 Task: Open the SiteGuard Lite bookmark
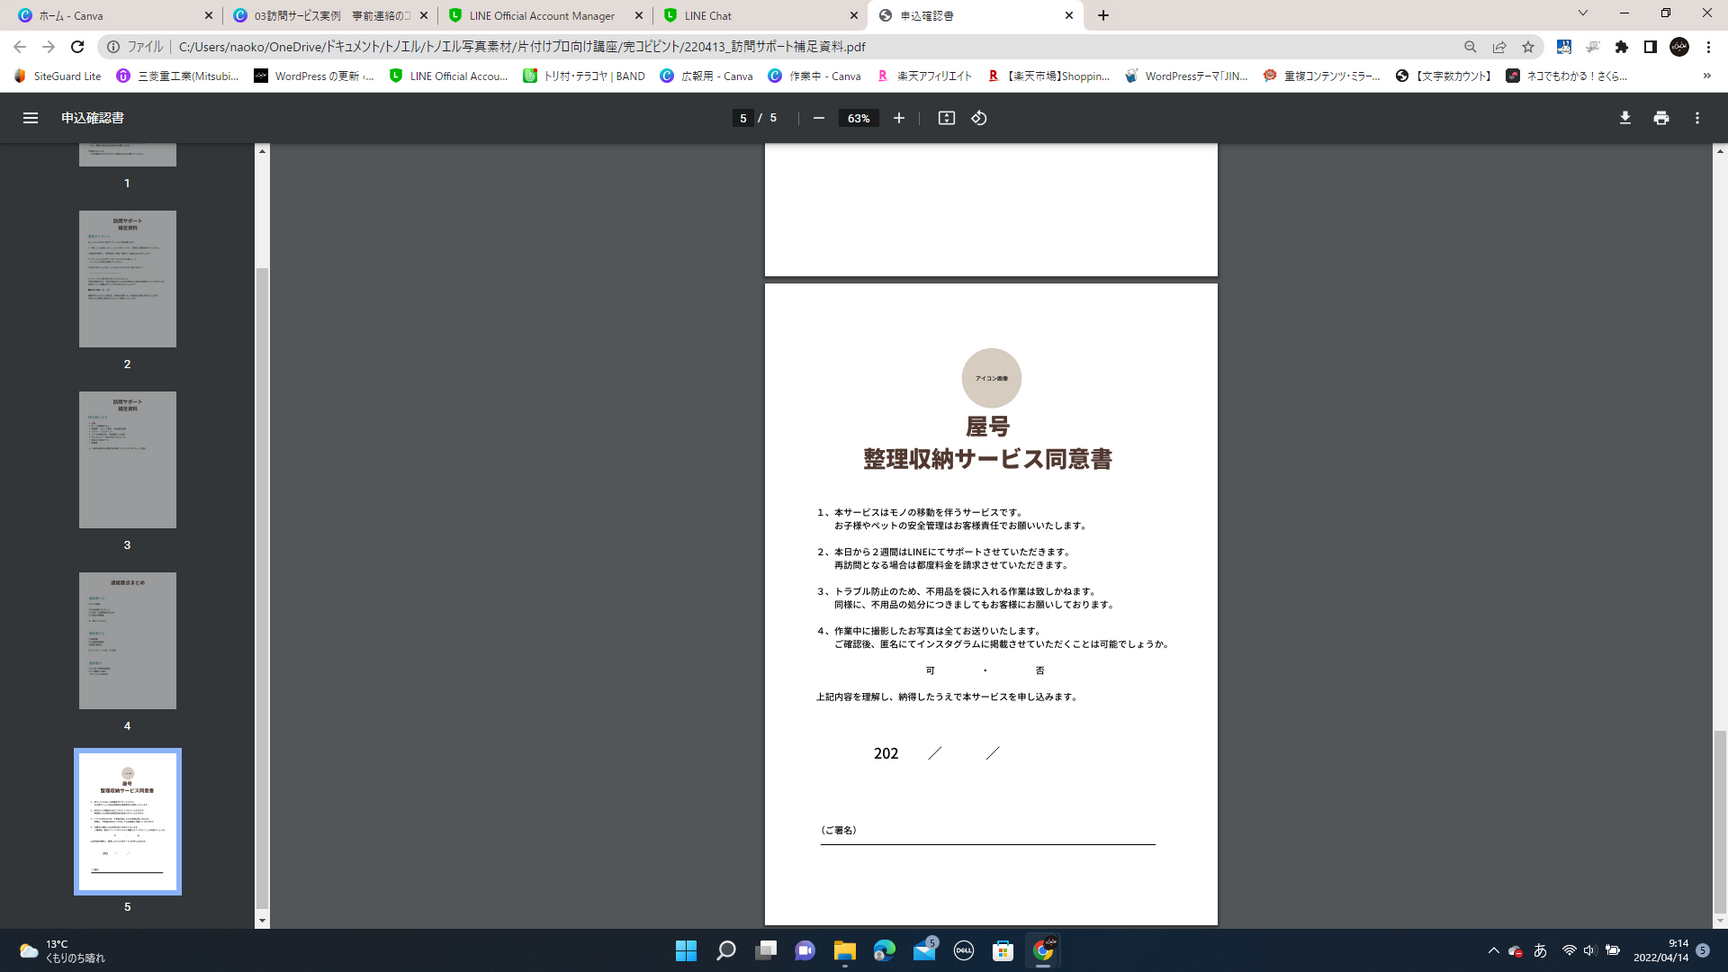pos(58,76)
